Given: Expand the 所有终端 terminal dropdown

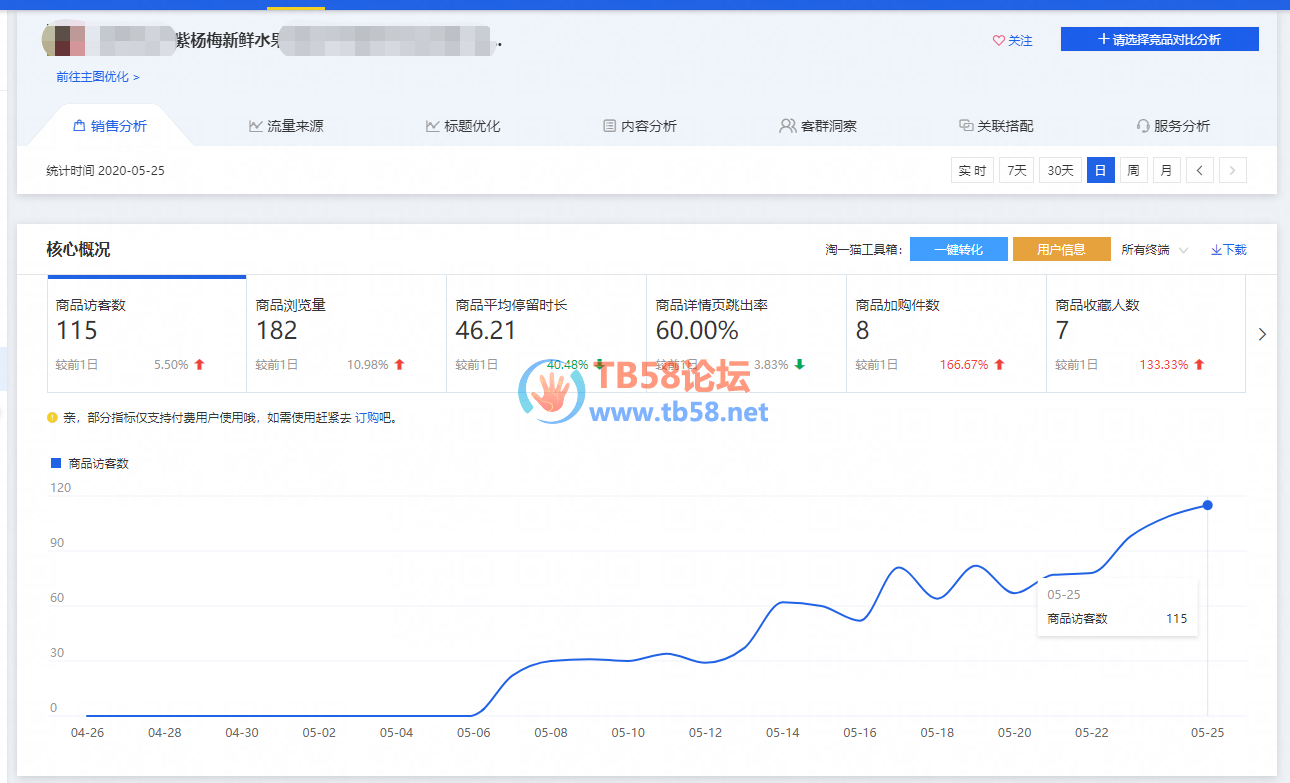Looking at the screenshot, I should 1154,250.
